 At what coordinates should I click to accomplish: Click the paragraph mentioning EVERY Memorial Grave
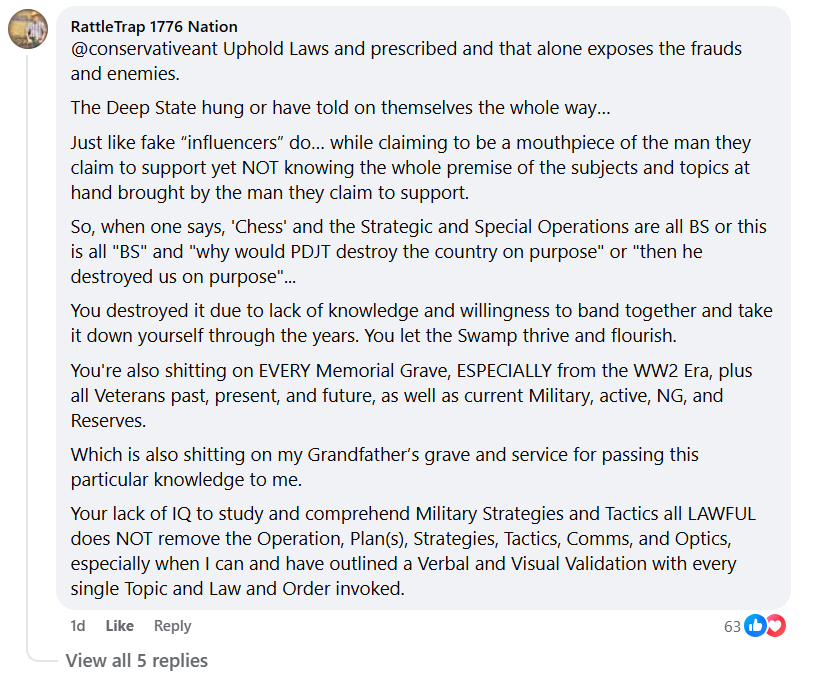pyautogui.click(x=410, y=395)
